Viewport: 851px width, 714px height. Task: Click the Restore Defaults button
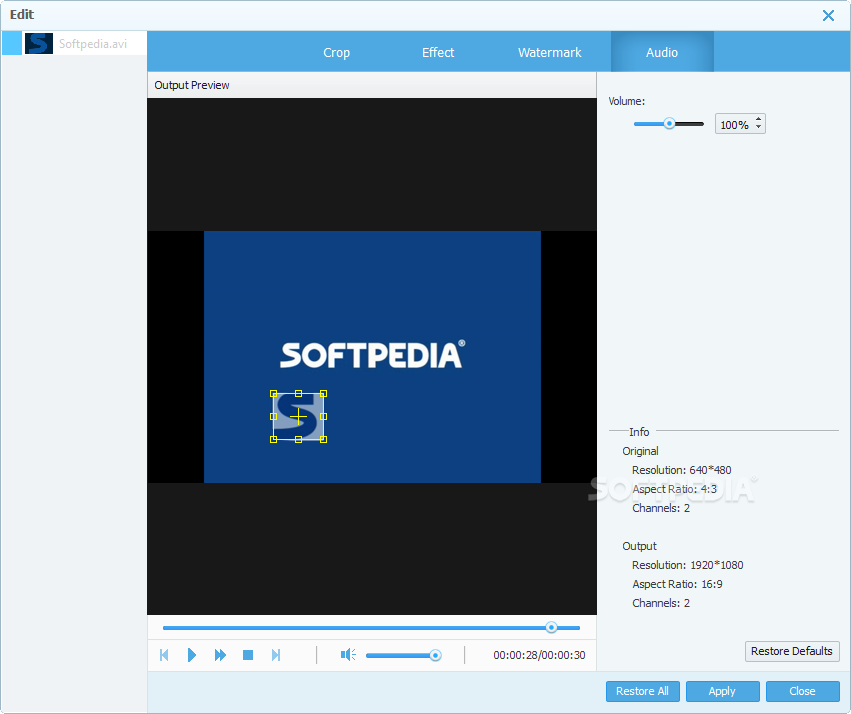coord(792,651)
